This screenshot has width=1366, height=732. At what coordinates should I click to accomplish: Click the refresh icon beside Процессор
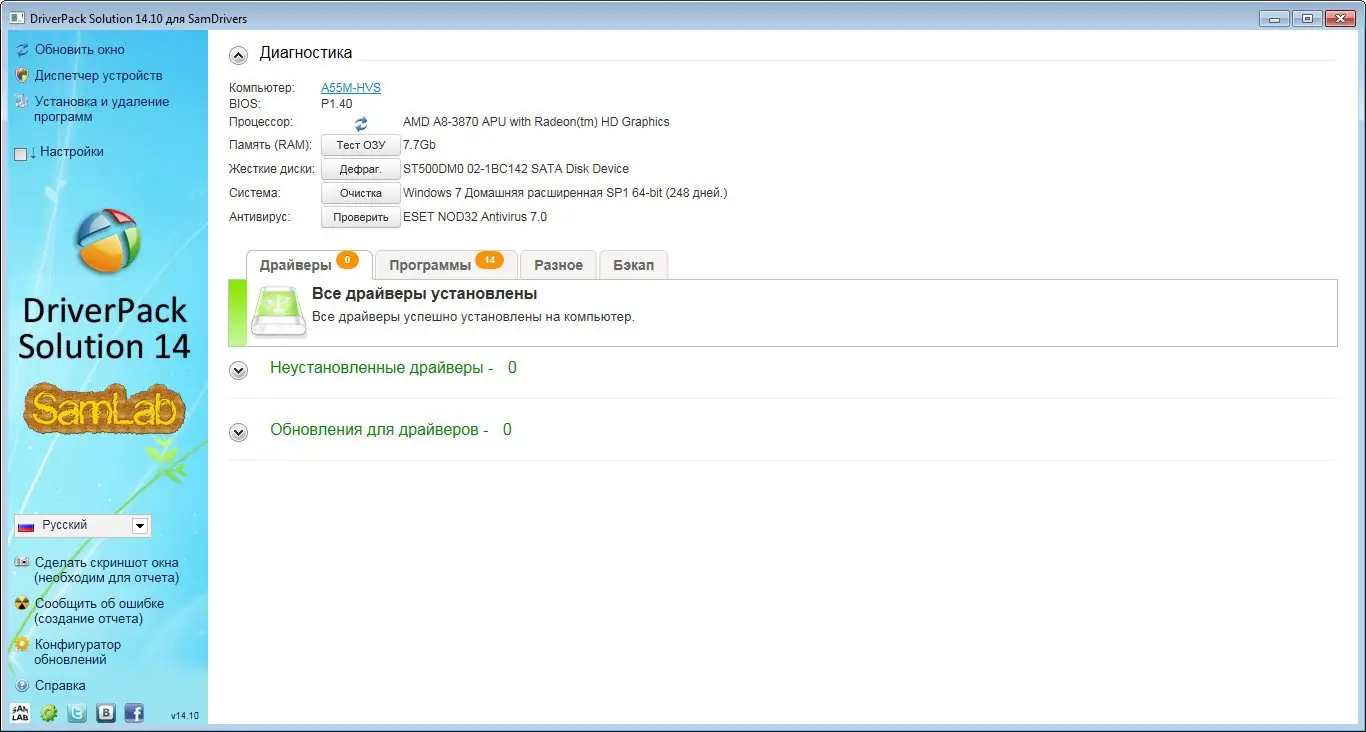click(361, 123)
